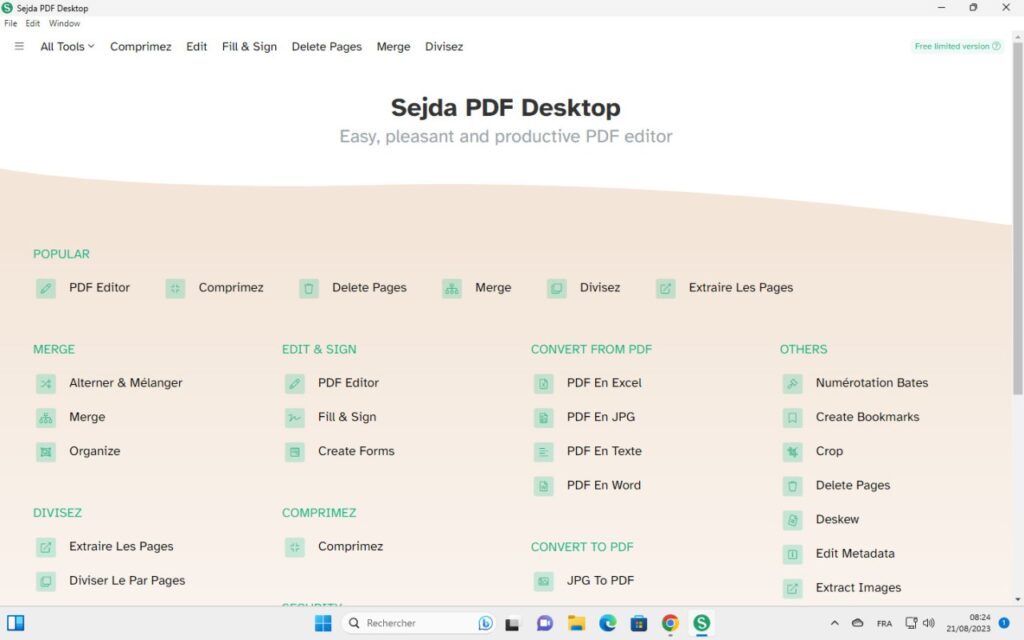This screenshot has height=640, width=1024.
Task: Click the Edit Metadata icon
Action: [792, 554]
